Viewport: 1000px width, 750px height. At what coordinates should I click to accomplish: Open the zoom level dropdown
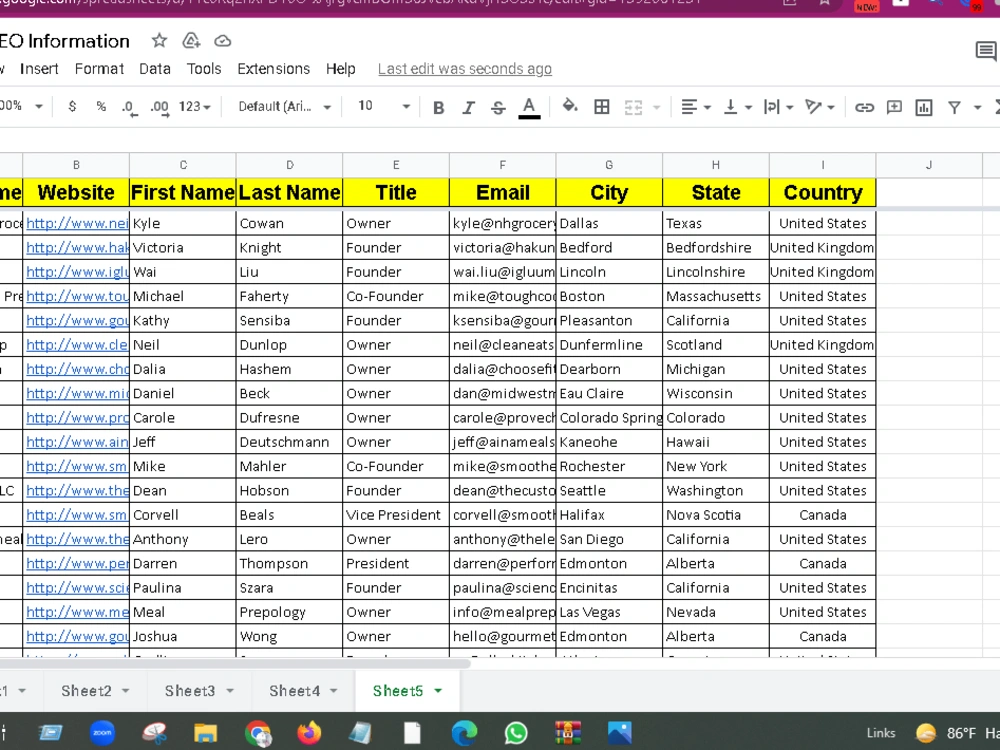coord(21,106)
